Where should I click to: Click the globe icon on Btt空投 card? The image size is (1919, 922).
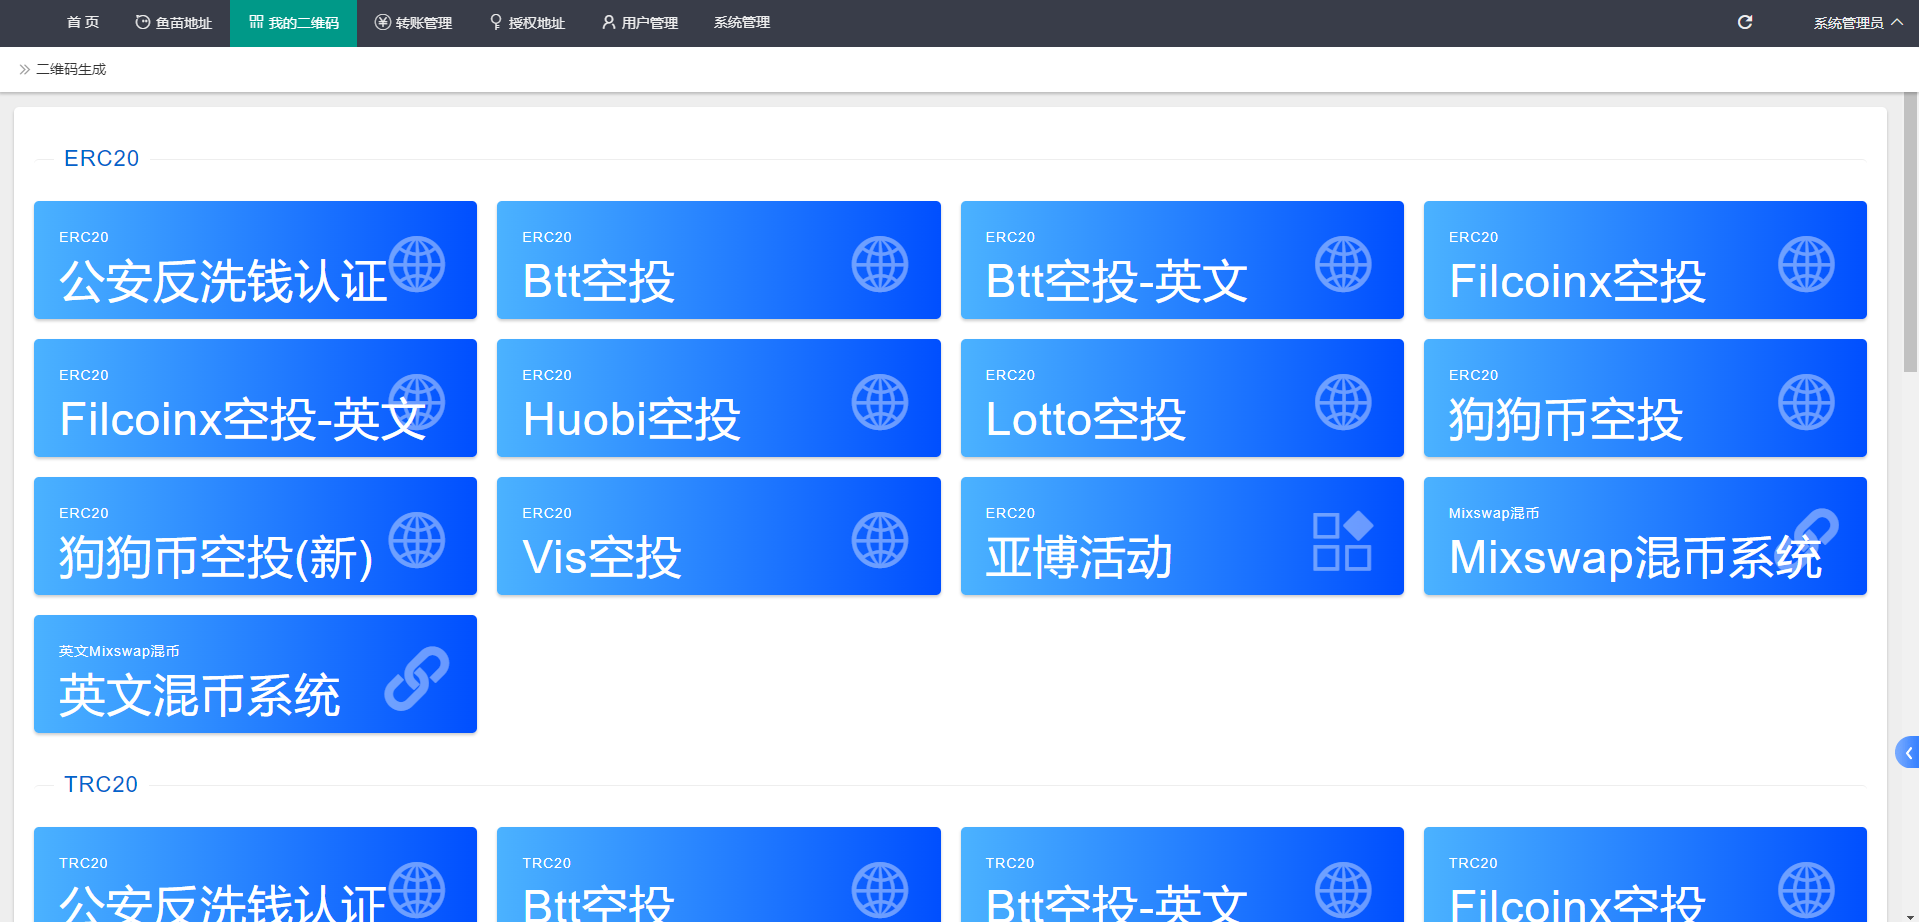[x=881, y=264]
